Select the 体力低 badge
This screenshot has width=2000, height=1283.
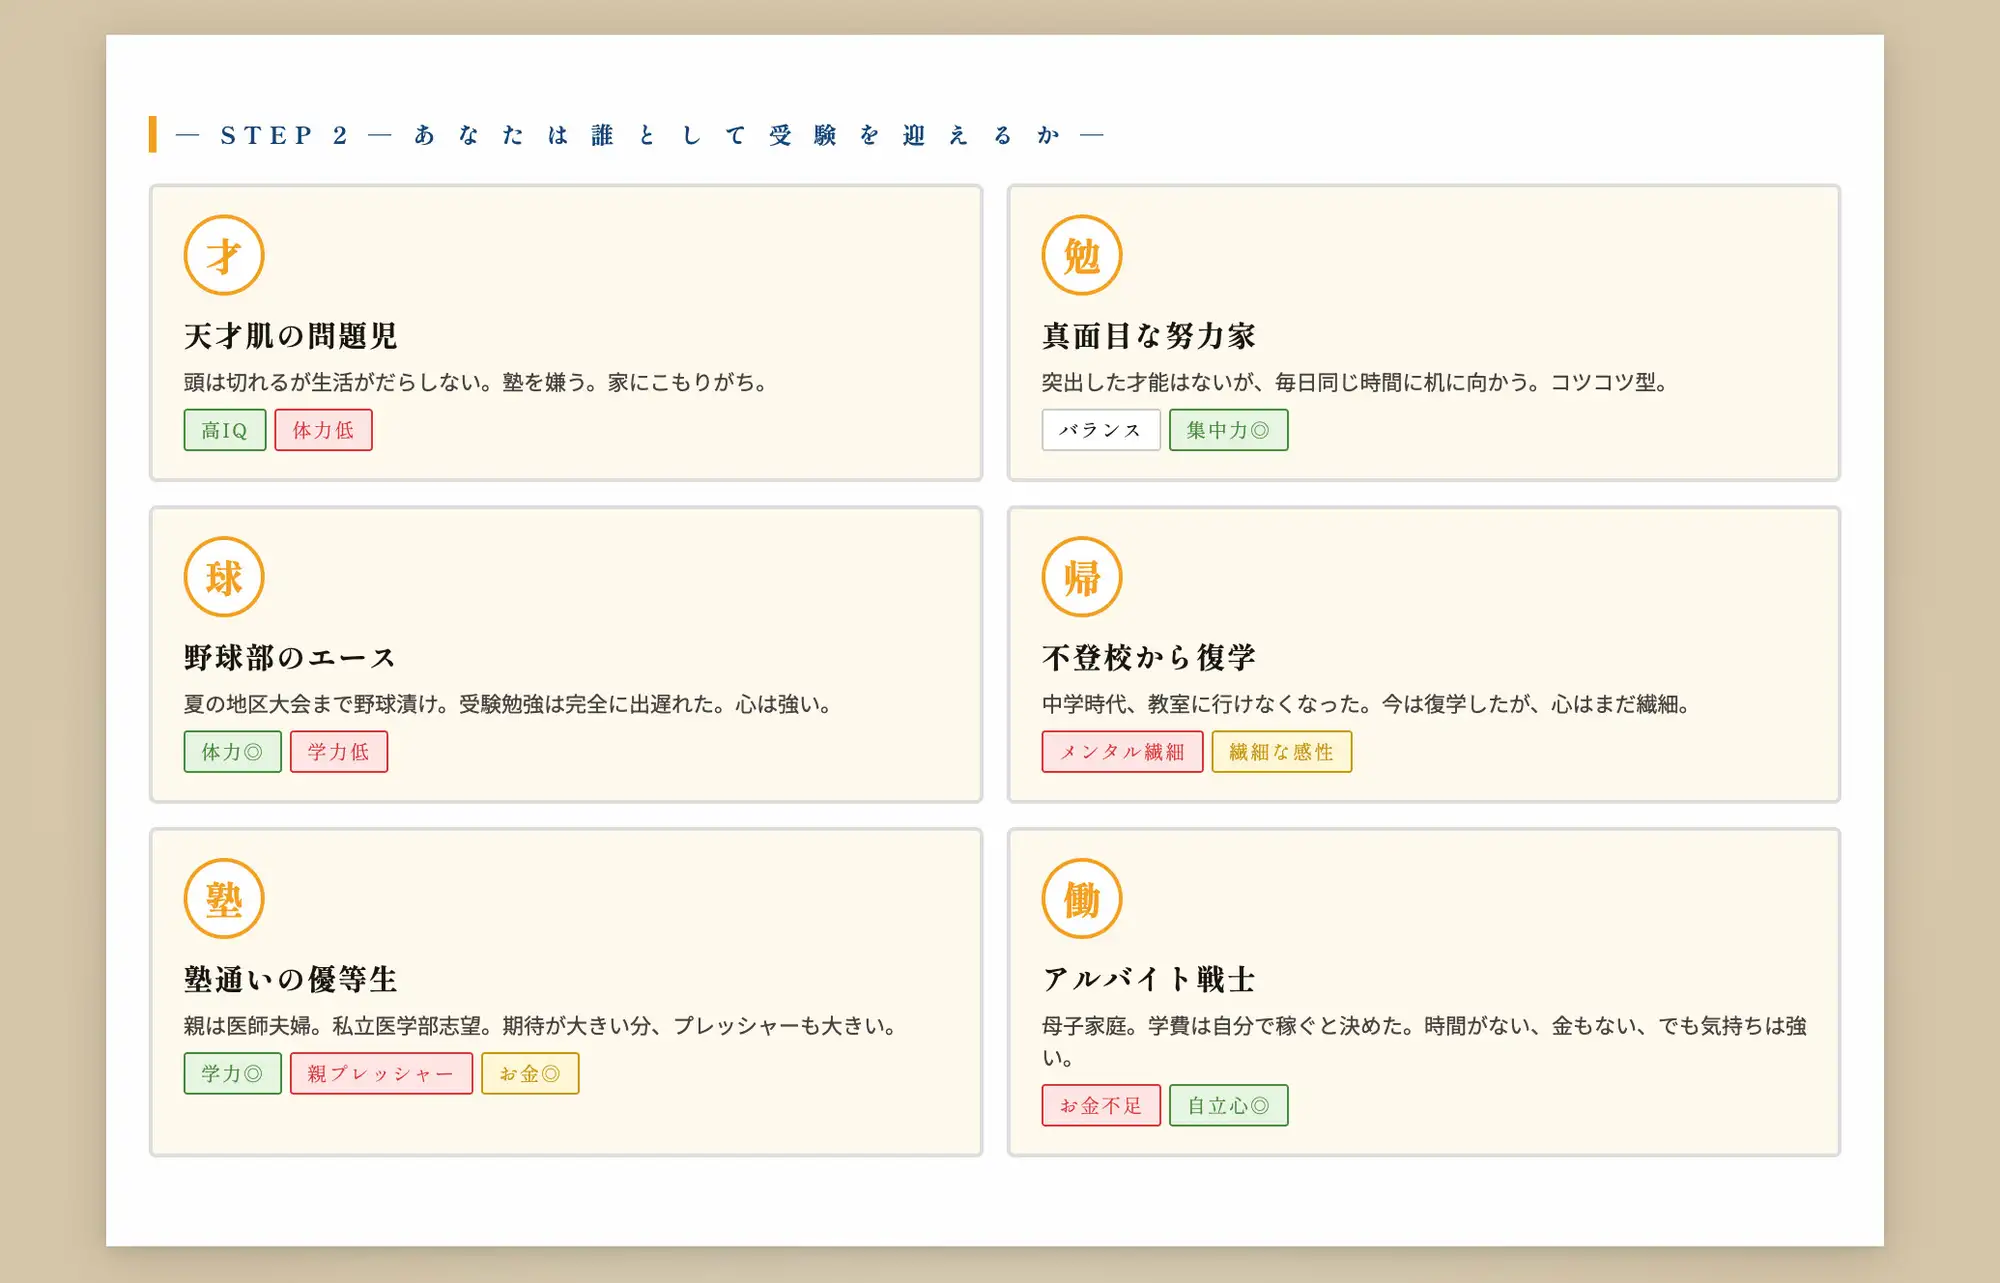point(324,429)
